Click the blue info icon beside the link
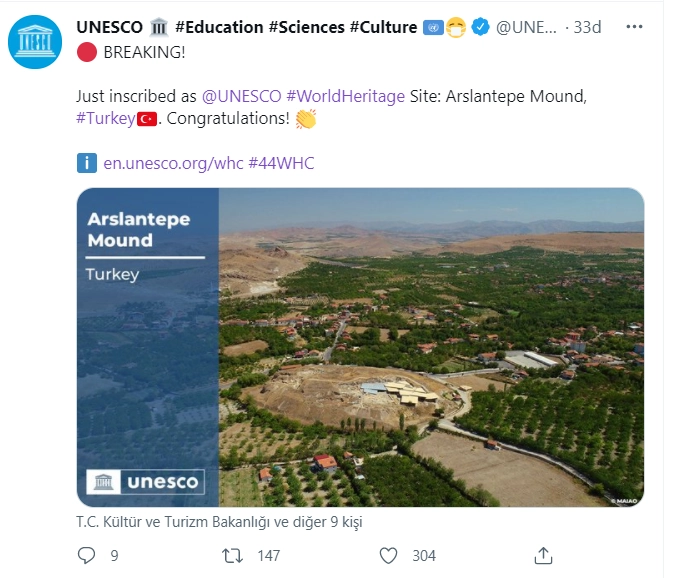 click(x=87, y=163)
